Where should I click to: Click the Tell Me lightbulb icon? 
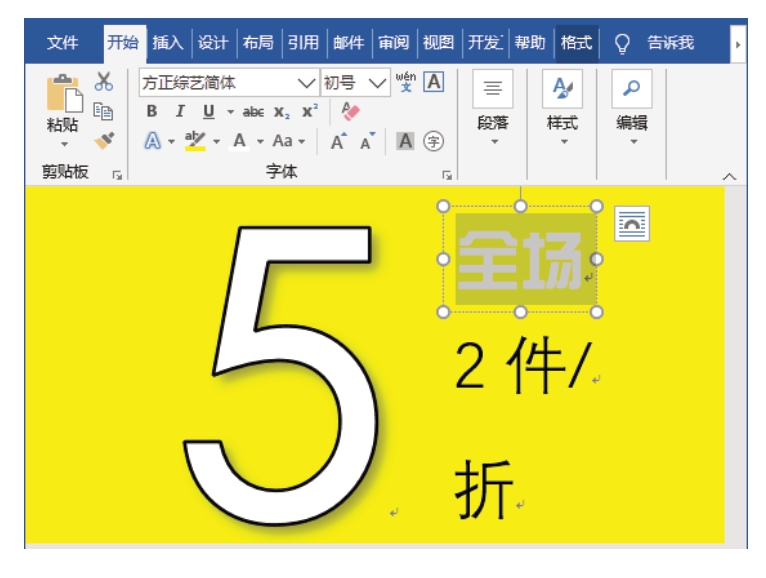(x=622, y=44)
